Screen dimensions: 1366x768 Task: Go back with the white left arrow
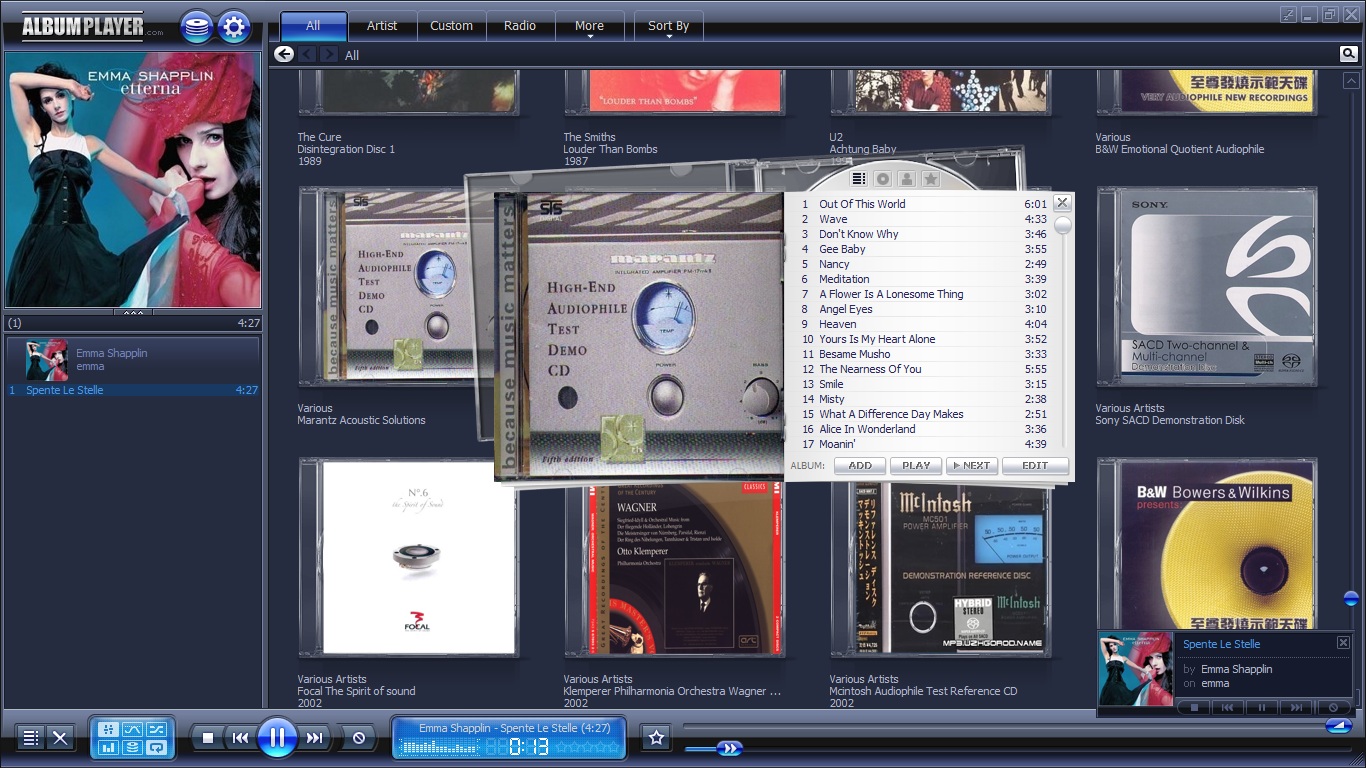[x=284, y=54]
